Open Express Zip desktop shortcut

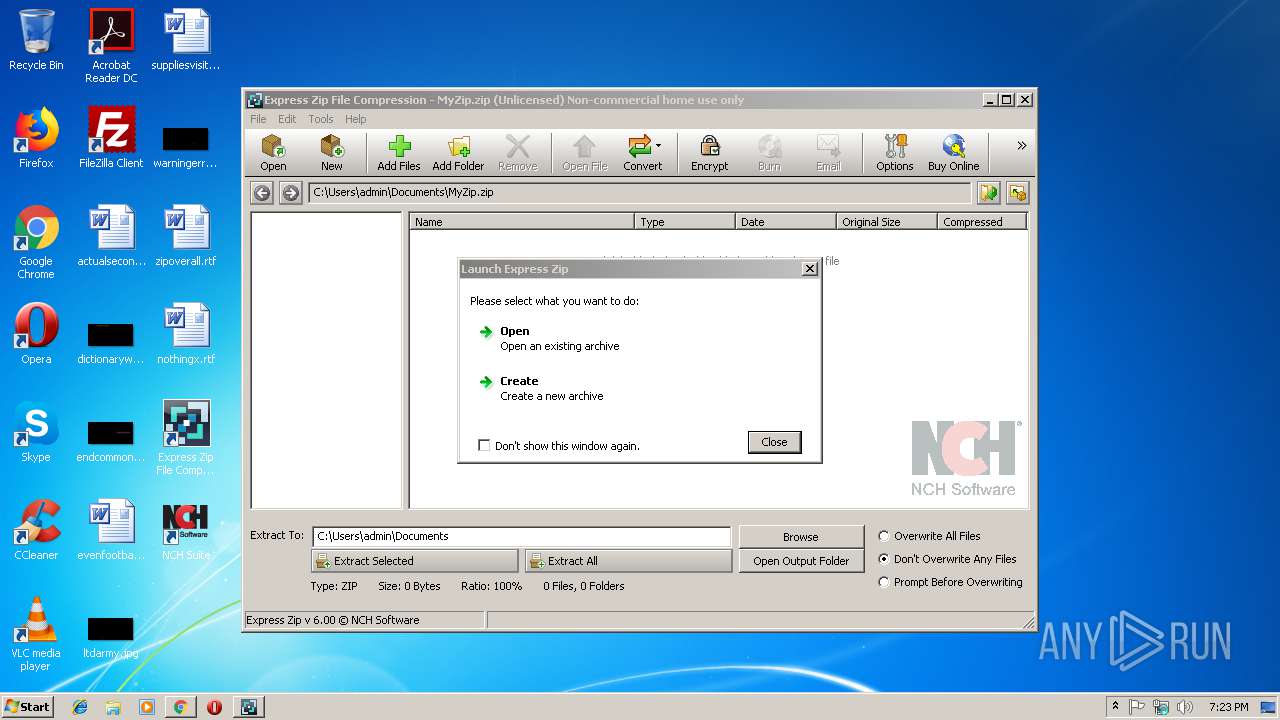click(186, 438)
